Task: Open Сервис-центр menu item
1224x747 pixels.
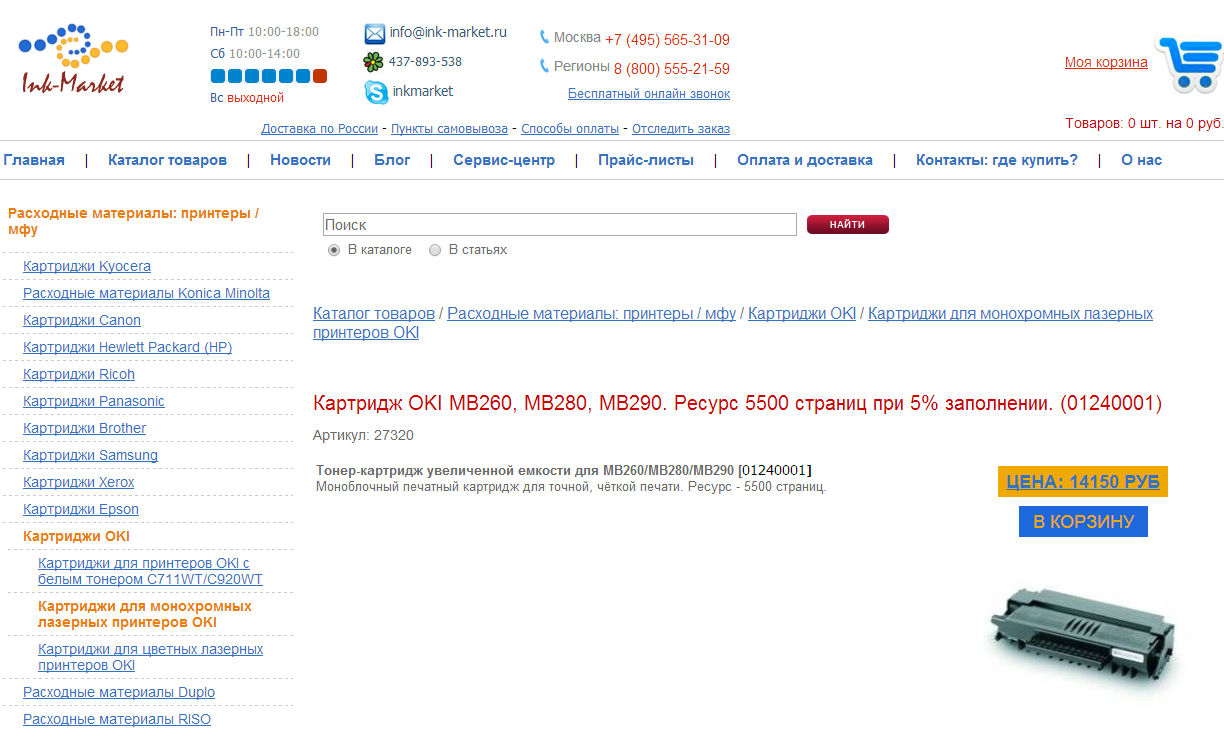Action: tap(504, 160)
